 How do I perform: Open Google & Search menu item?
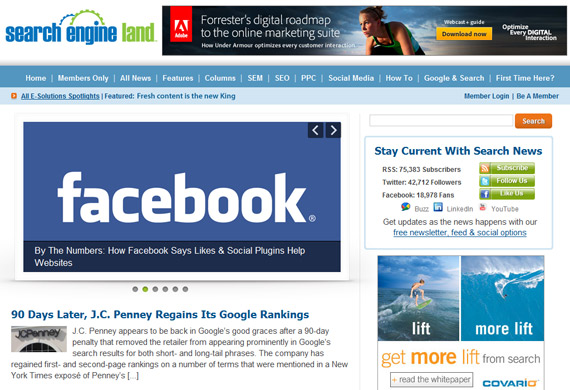(x=454, y=78)
